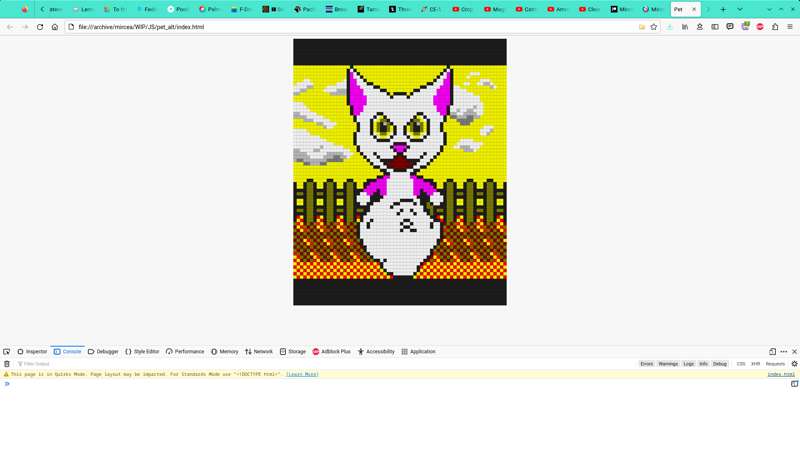The image size is (800, 450).
Task: Clear the console with the trash icon
Action: (7, 364)
